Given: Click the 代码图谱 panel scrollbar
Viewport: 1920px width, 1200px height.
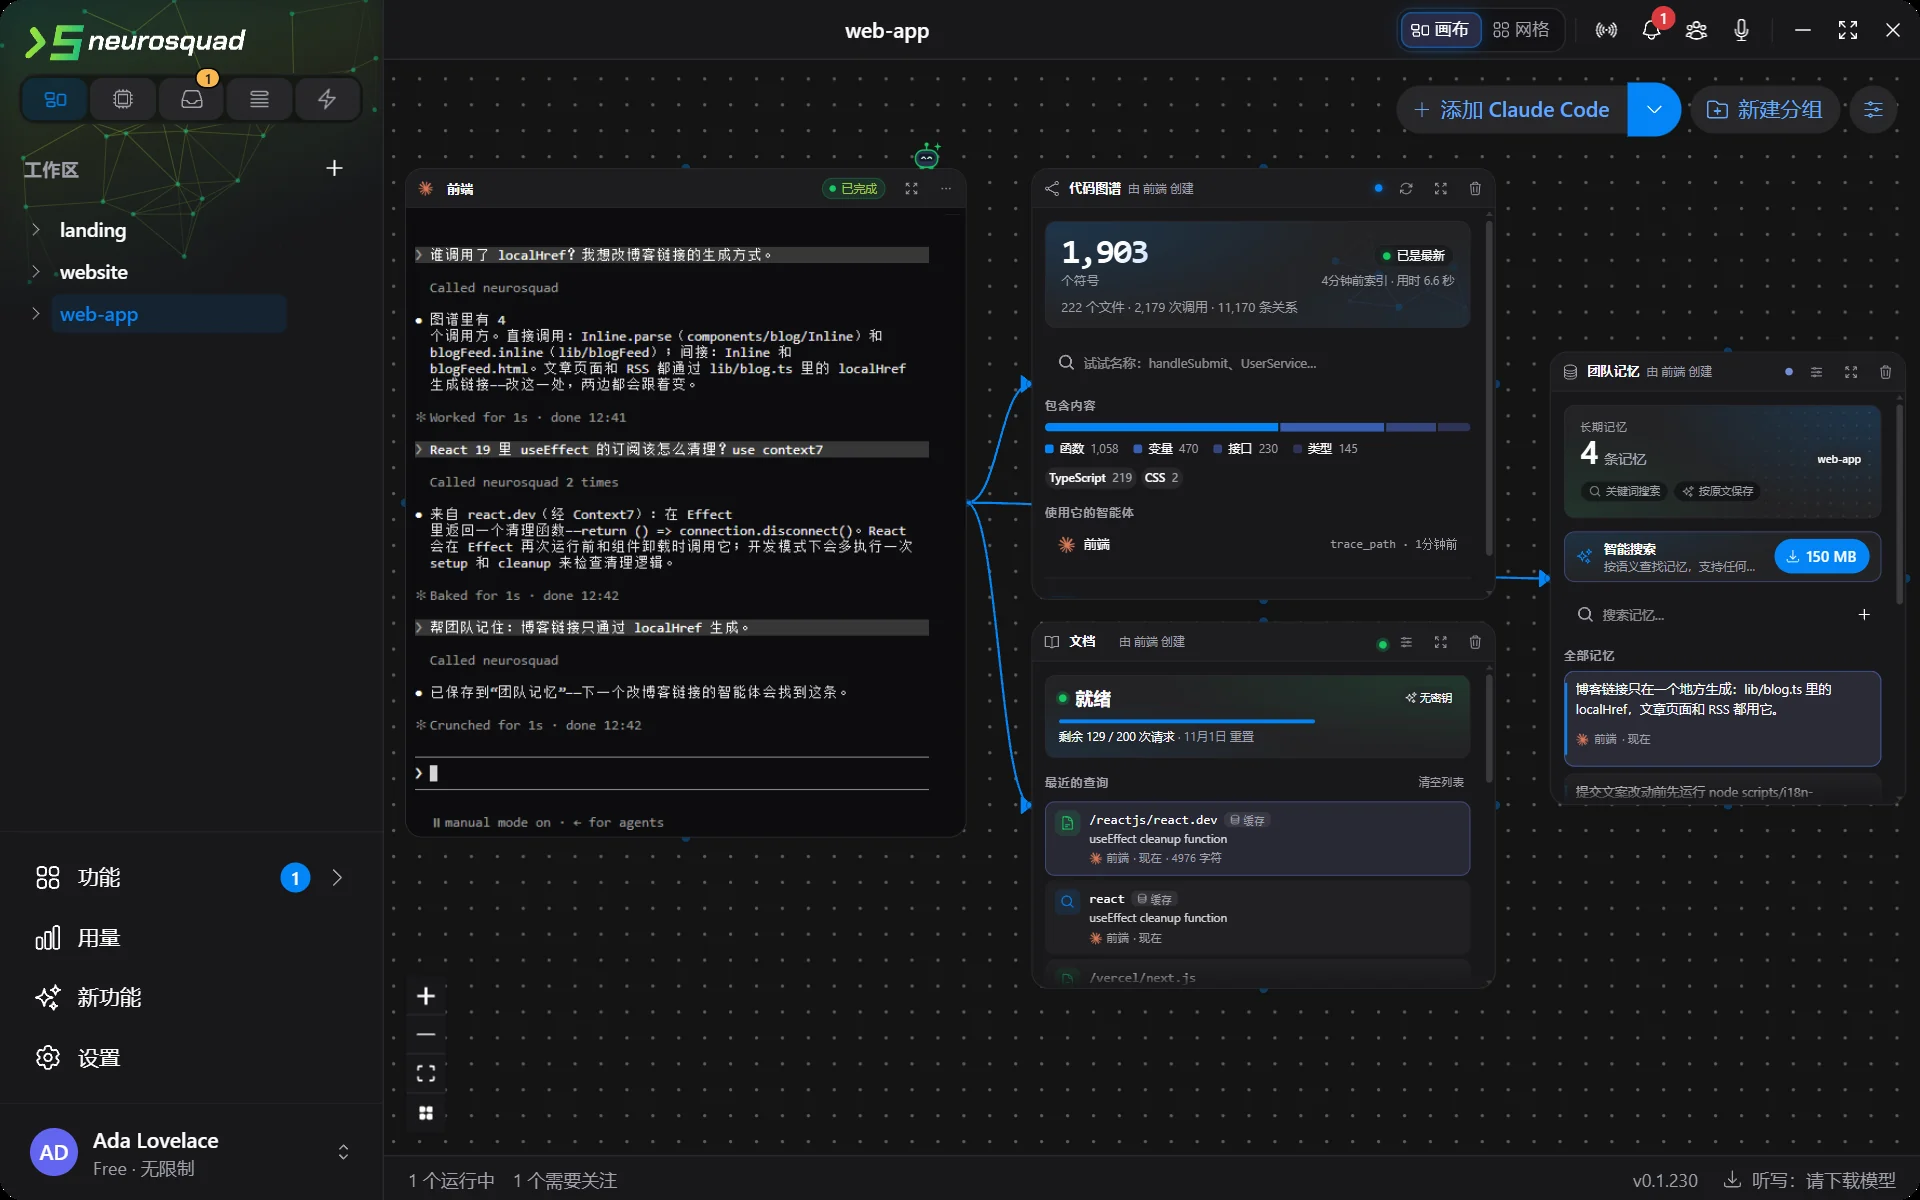Looking at the screenshot, I should point(1488,386).
